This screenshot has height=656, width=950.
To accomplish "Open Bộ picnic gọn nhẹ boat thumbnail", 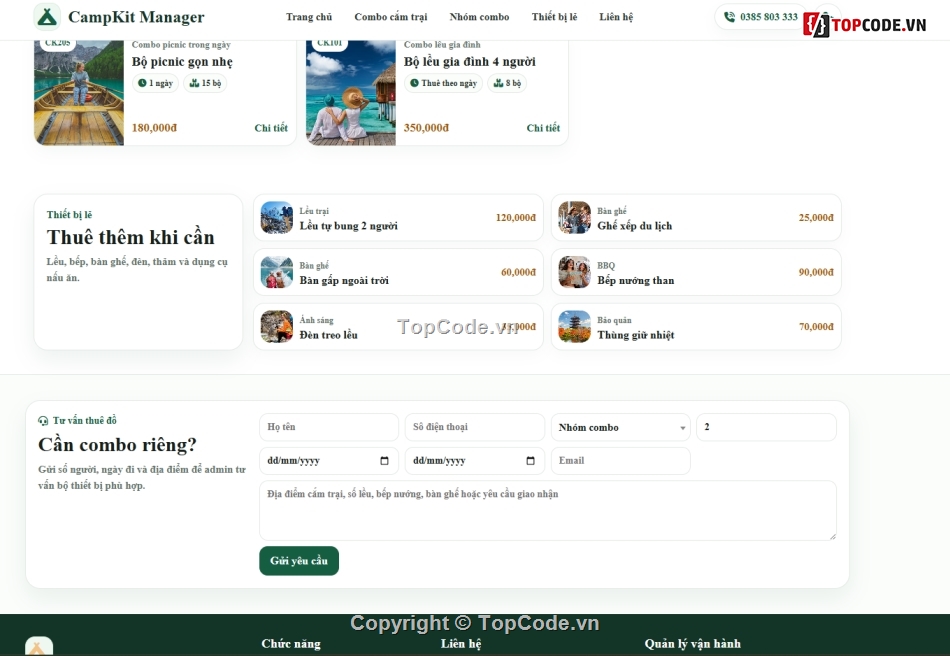I will (79, 93).
